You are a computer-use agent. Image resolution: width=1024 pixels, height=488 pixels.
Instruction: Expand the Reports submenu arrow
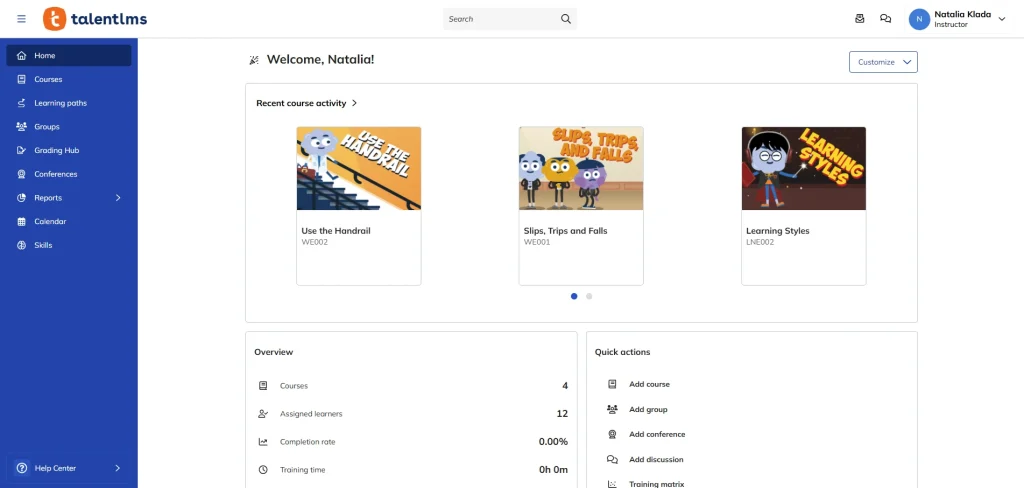pos(118,198)
